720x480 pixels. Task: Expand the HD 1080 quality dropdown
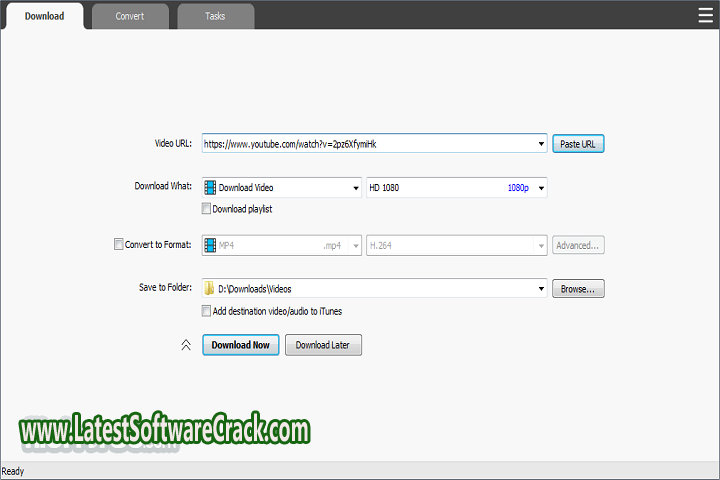[541, 188]
